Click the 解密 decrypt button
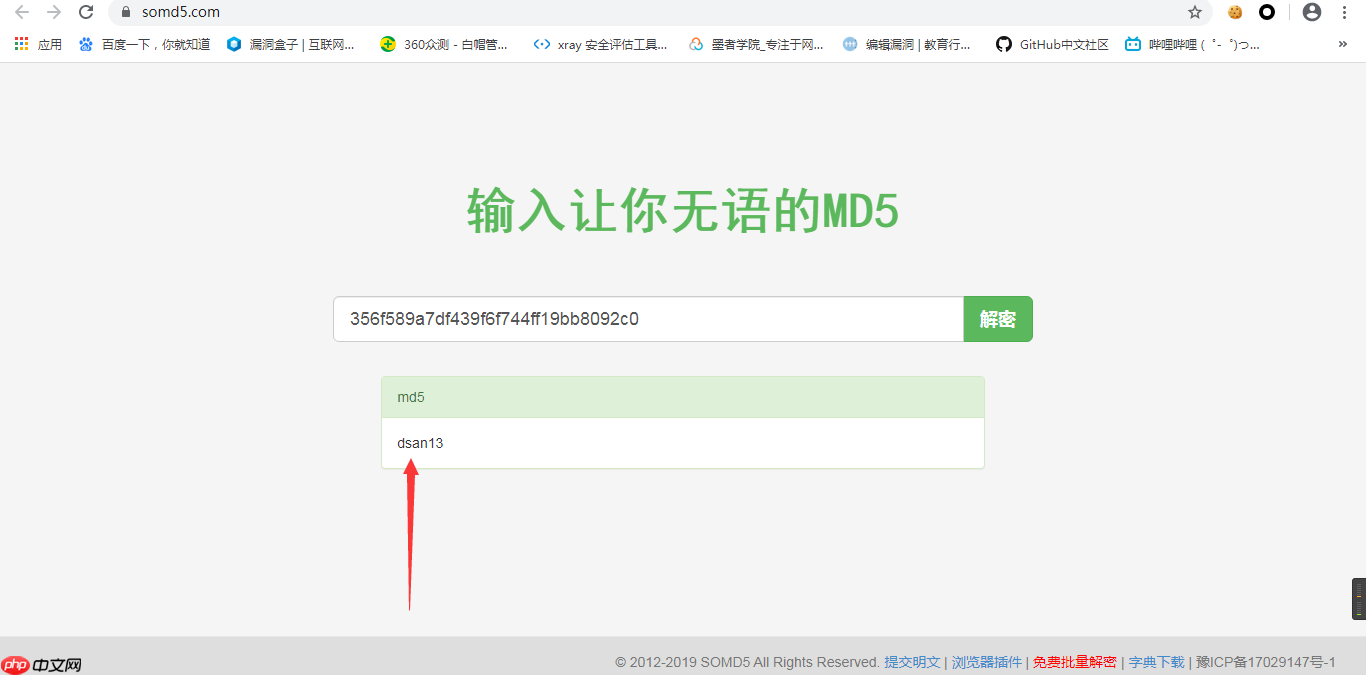Viewport: 1366px width, 675px height. 998,318
